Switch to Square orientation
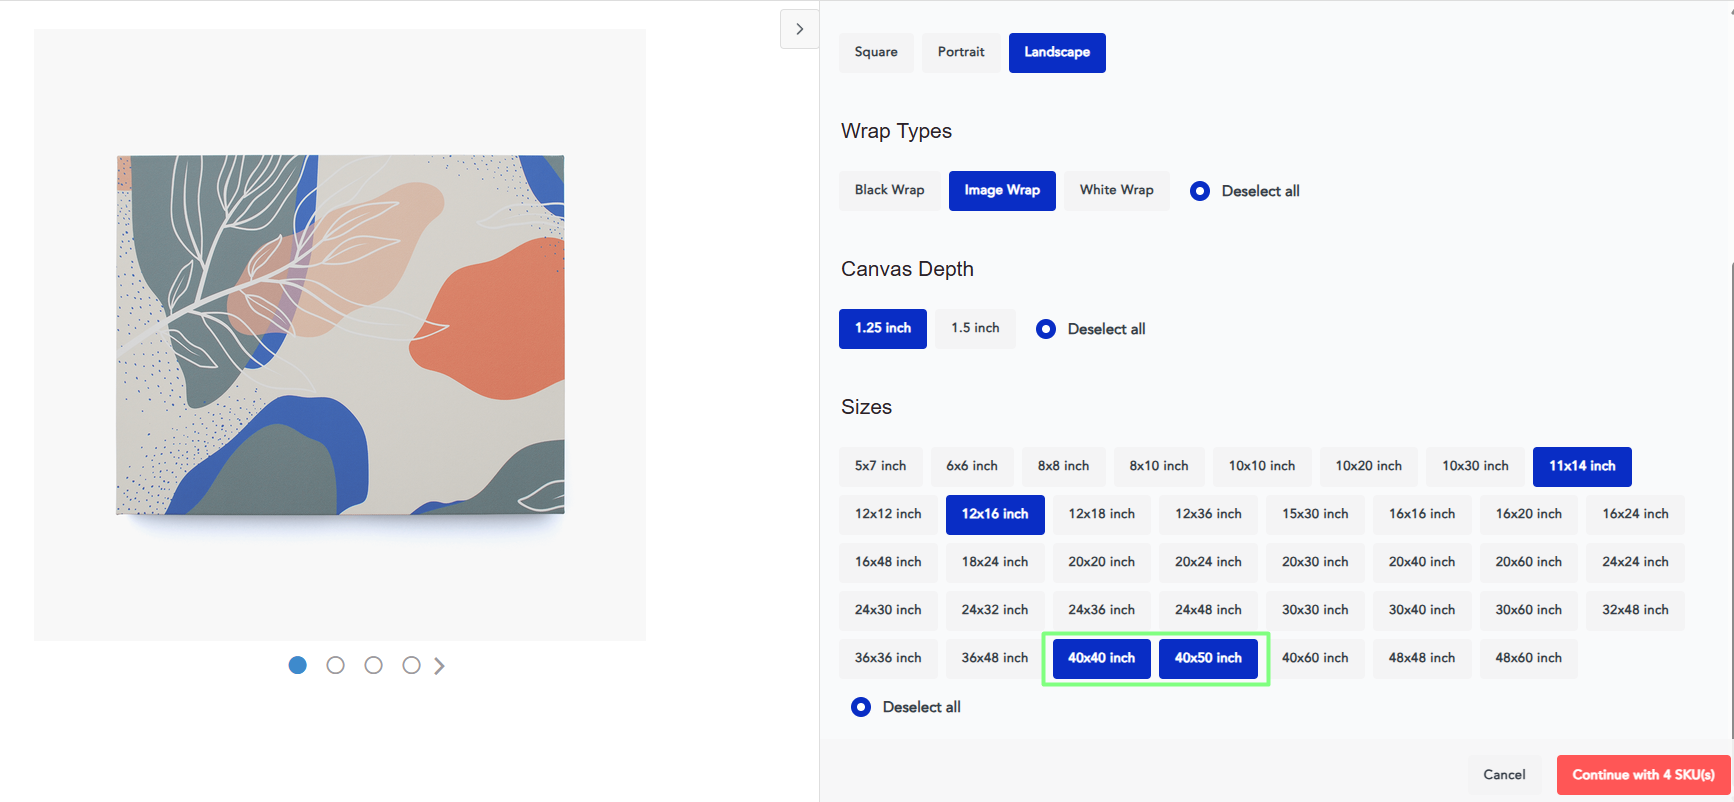The image size is (1734, 802). point(876,52)
